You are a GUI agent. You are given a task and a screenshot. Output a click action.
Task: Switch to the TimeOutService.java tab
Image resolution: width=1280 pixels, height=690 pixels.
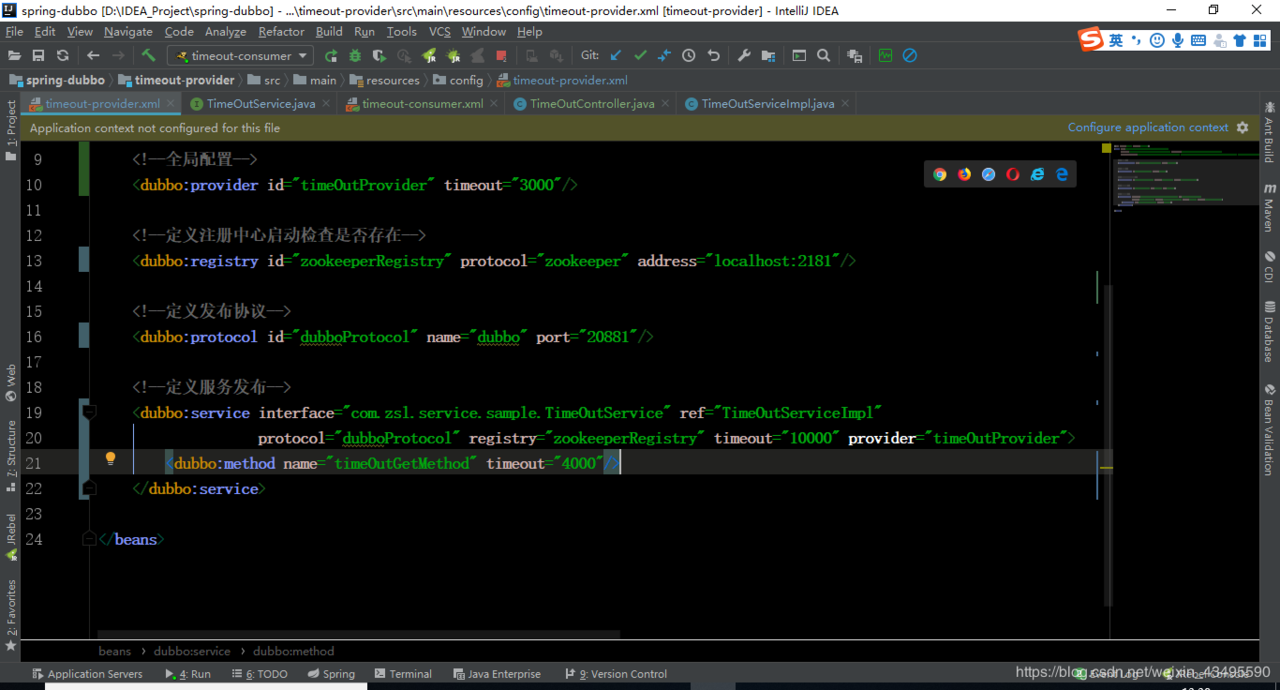260,104
